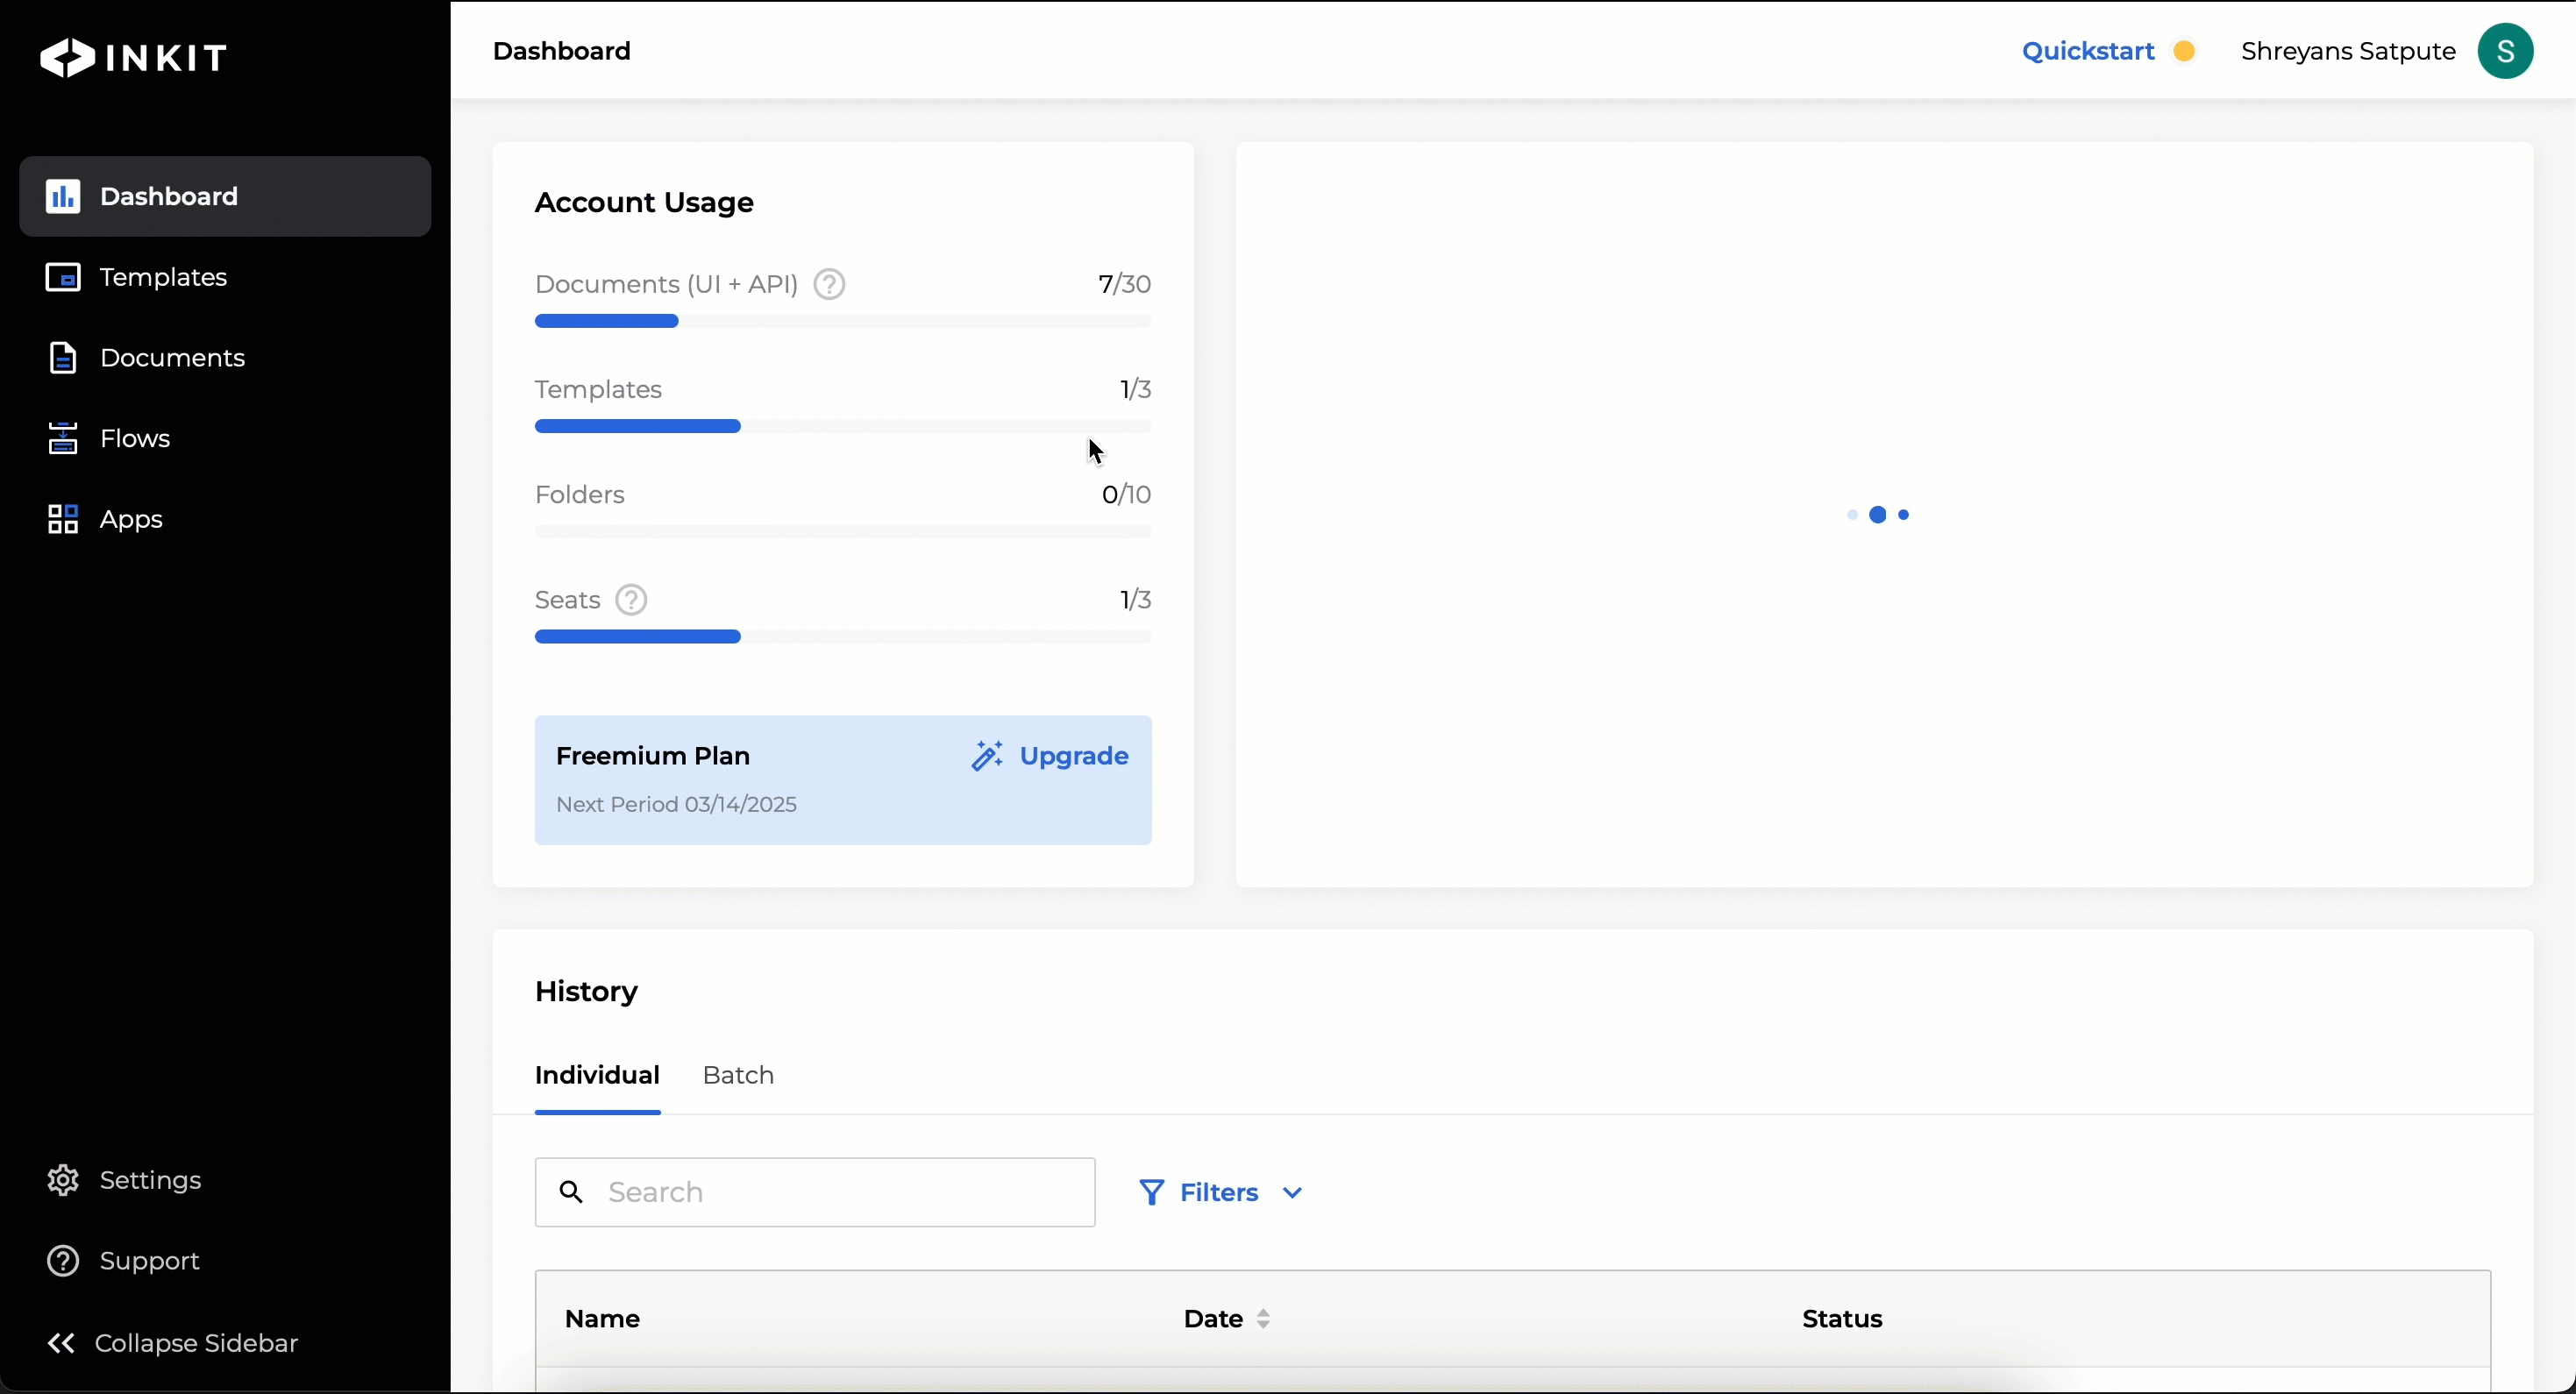Image resolution: width=2576 pixels, height=1394 pixels.
Task: Click the Flows sidebar icon
Action: point(63,439)
